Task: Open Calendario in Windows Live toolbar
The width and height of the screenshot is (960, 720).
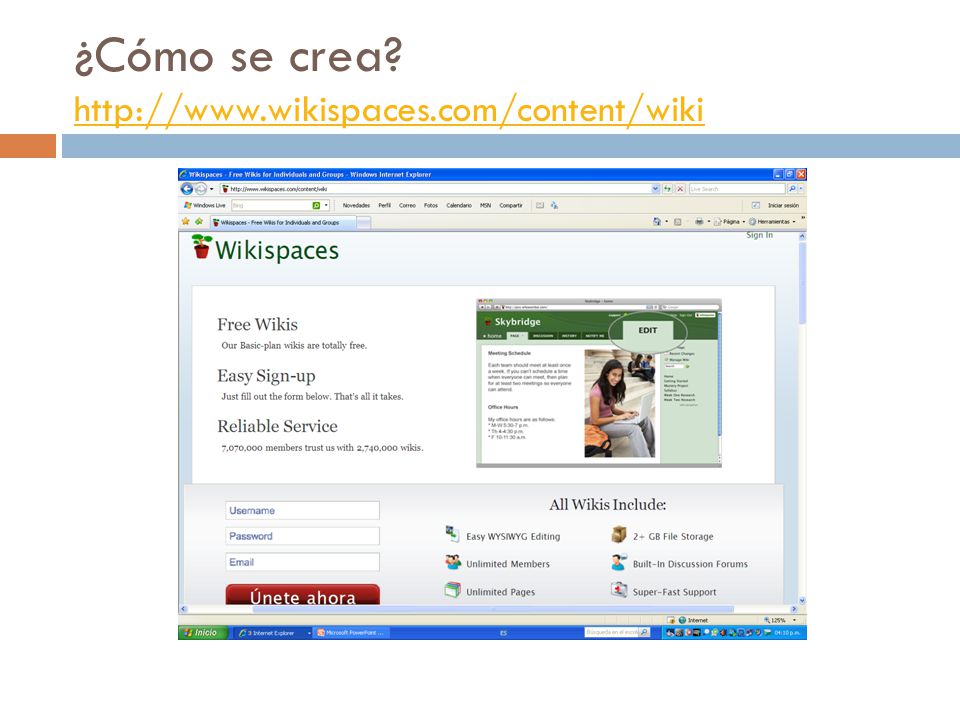Action: [459, 206]
